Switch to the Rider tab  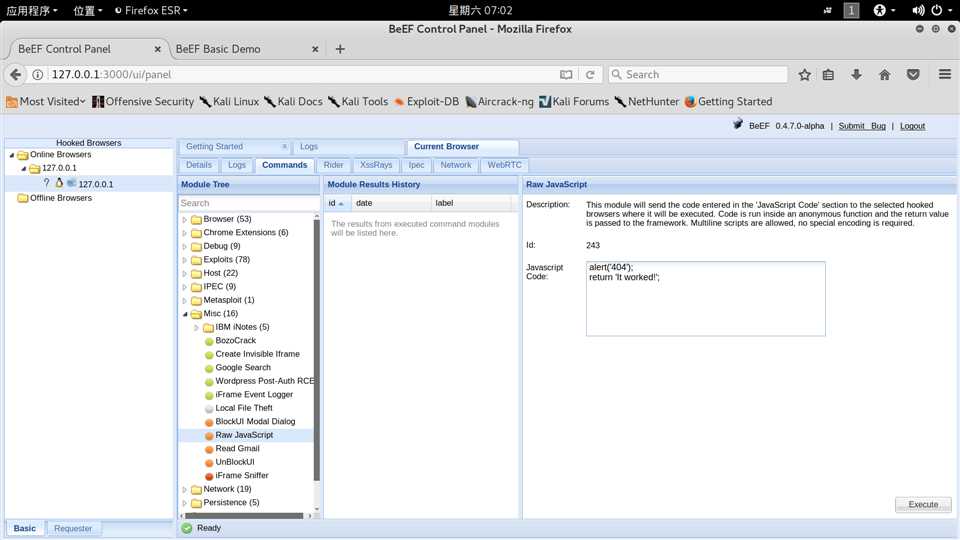[333, 165]
